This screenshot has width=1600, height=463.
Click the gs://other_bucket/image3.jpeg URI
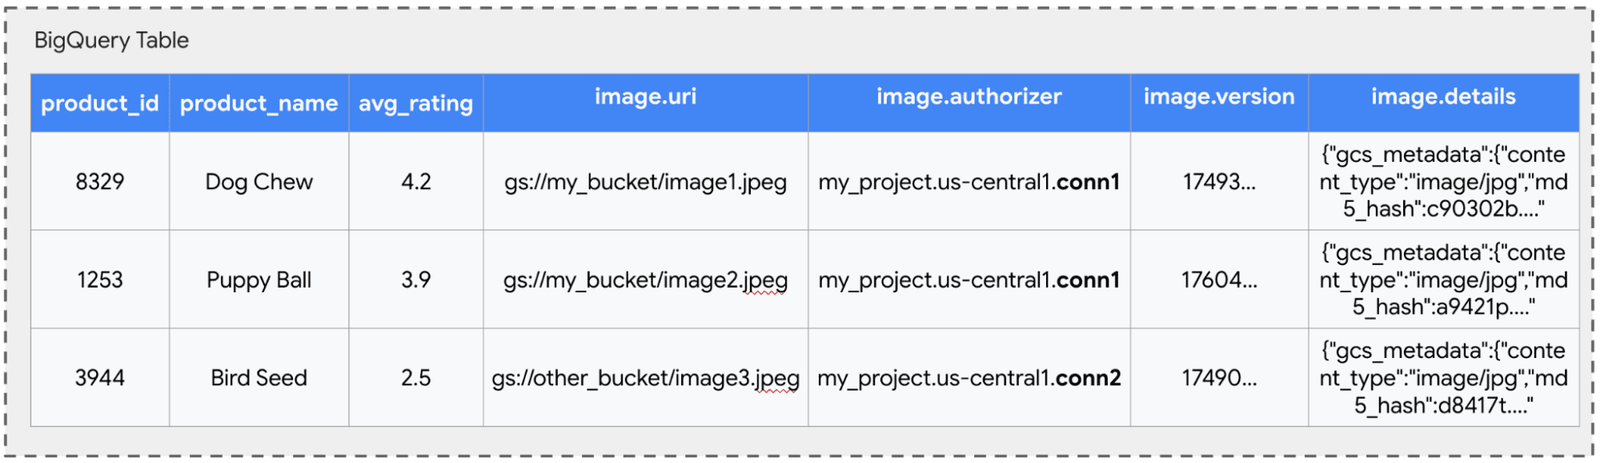click(x=645, y=378)
